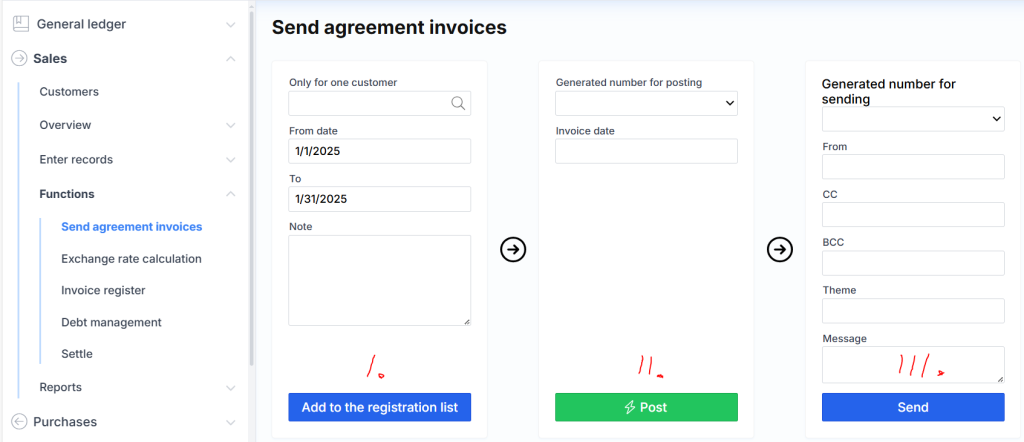
Task: Collapse the Sales section chevron
Action: pos(231,59)
